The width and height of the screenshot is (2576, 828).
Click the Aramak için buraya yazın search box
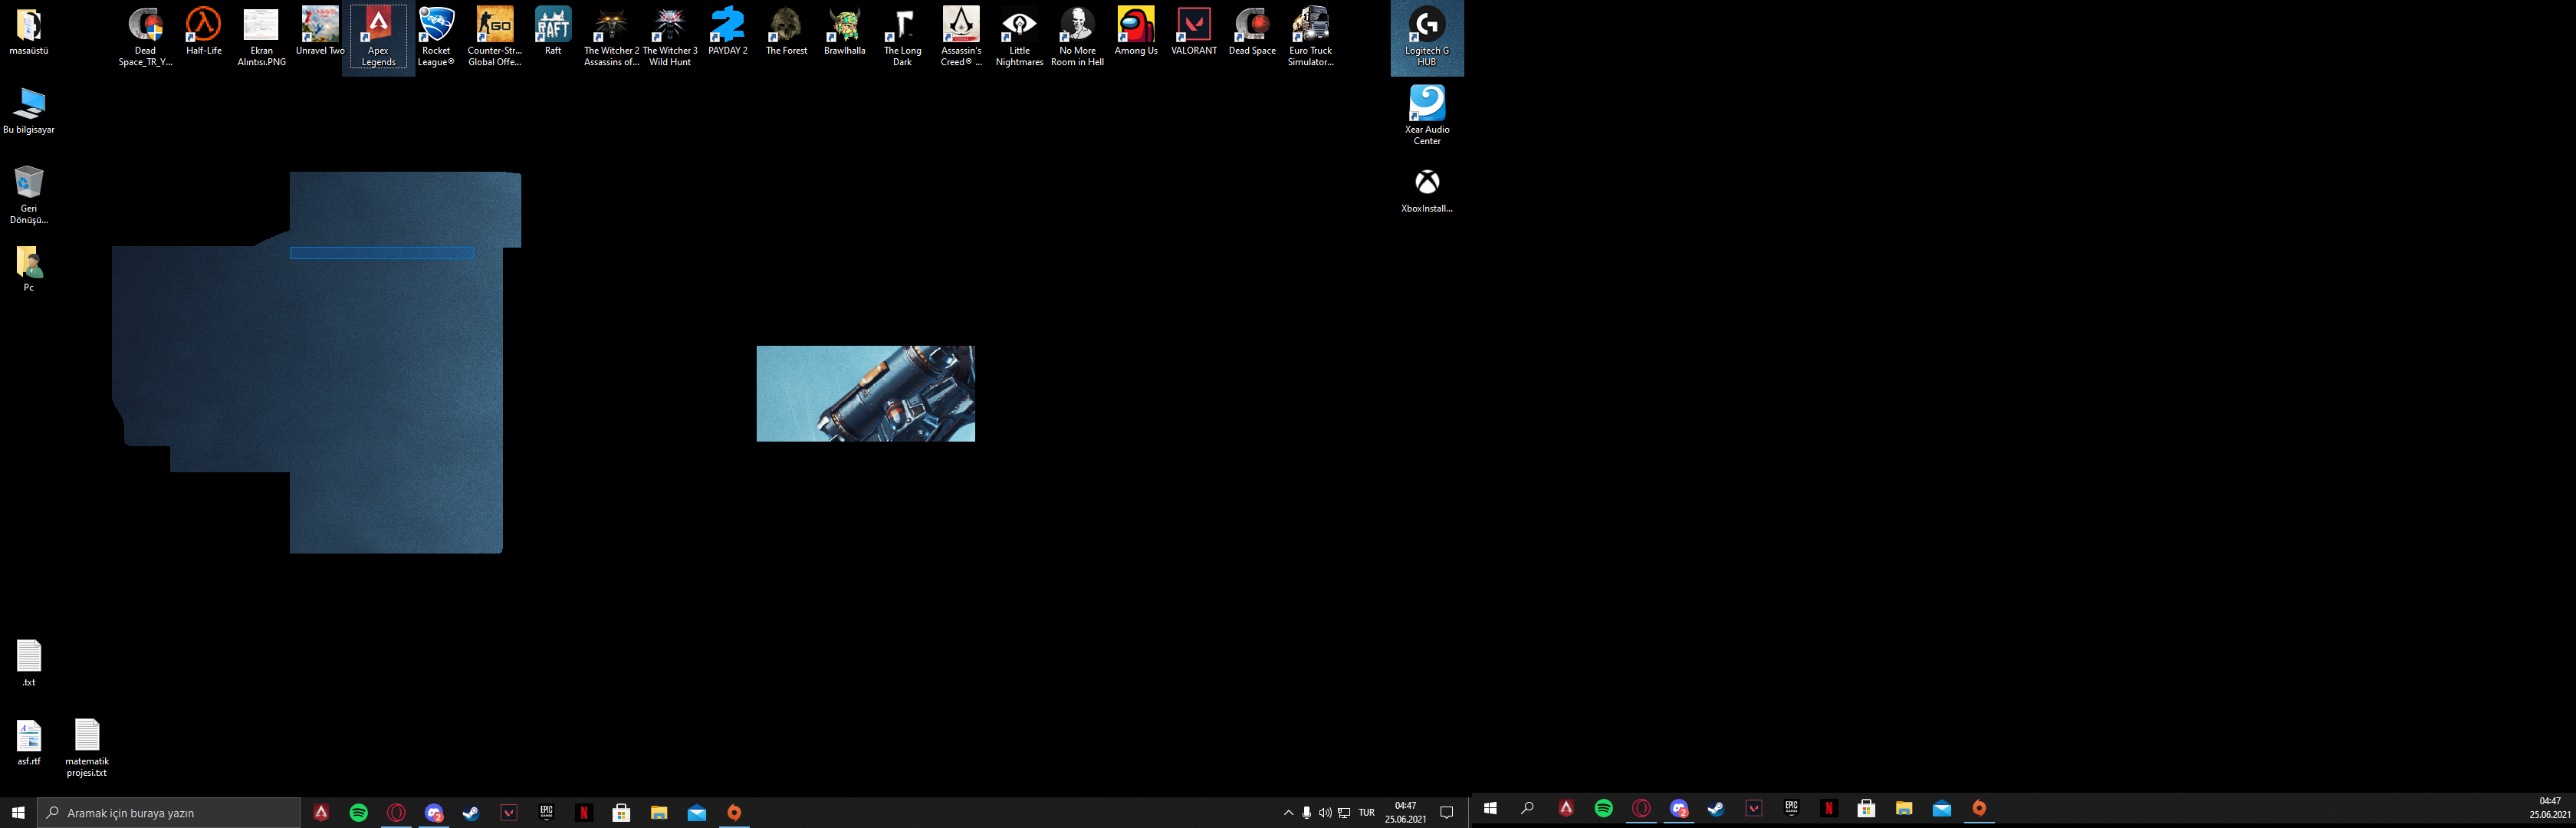(x=170, y=813)
